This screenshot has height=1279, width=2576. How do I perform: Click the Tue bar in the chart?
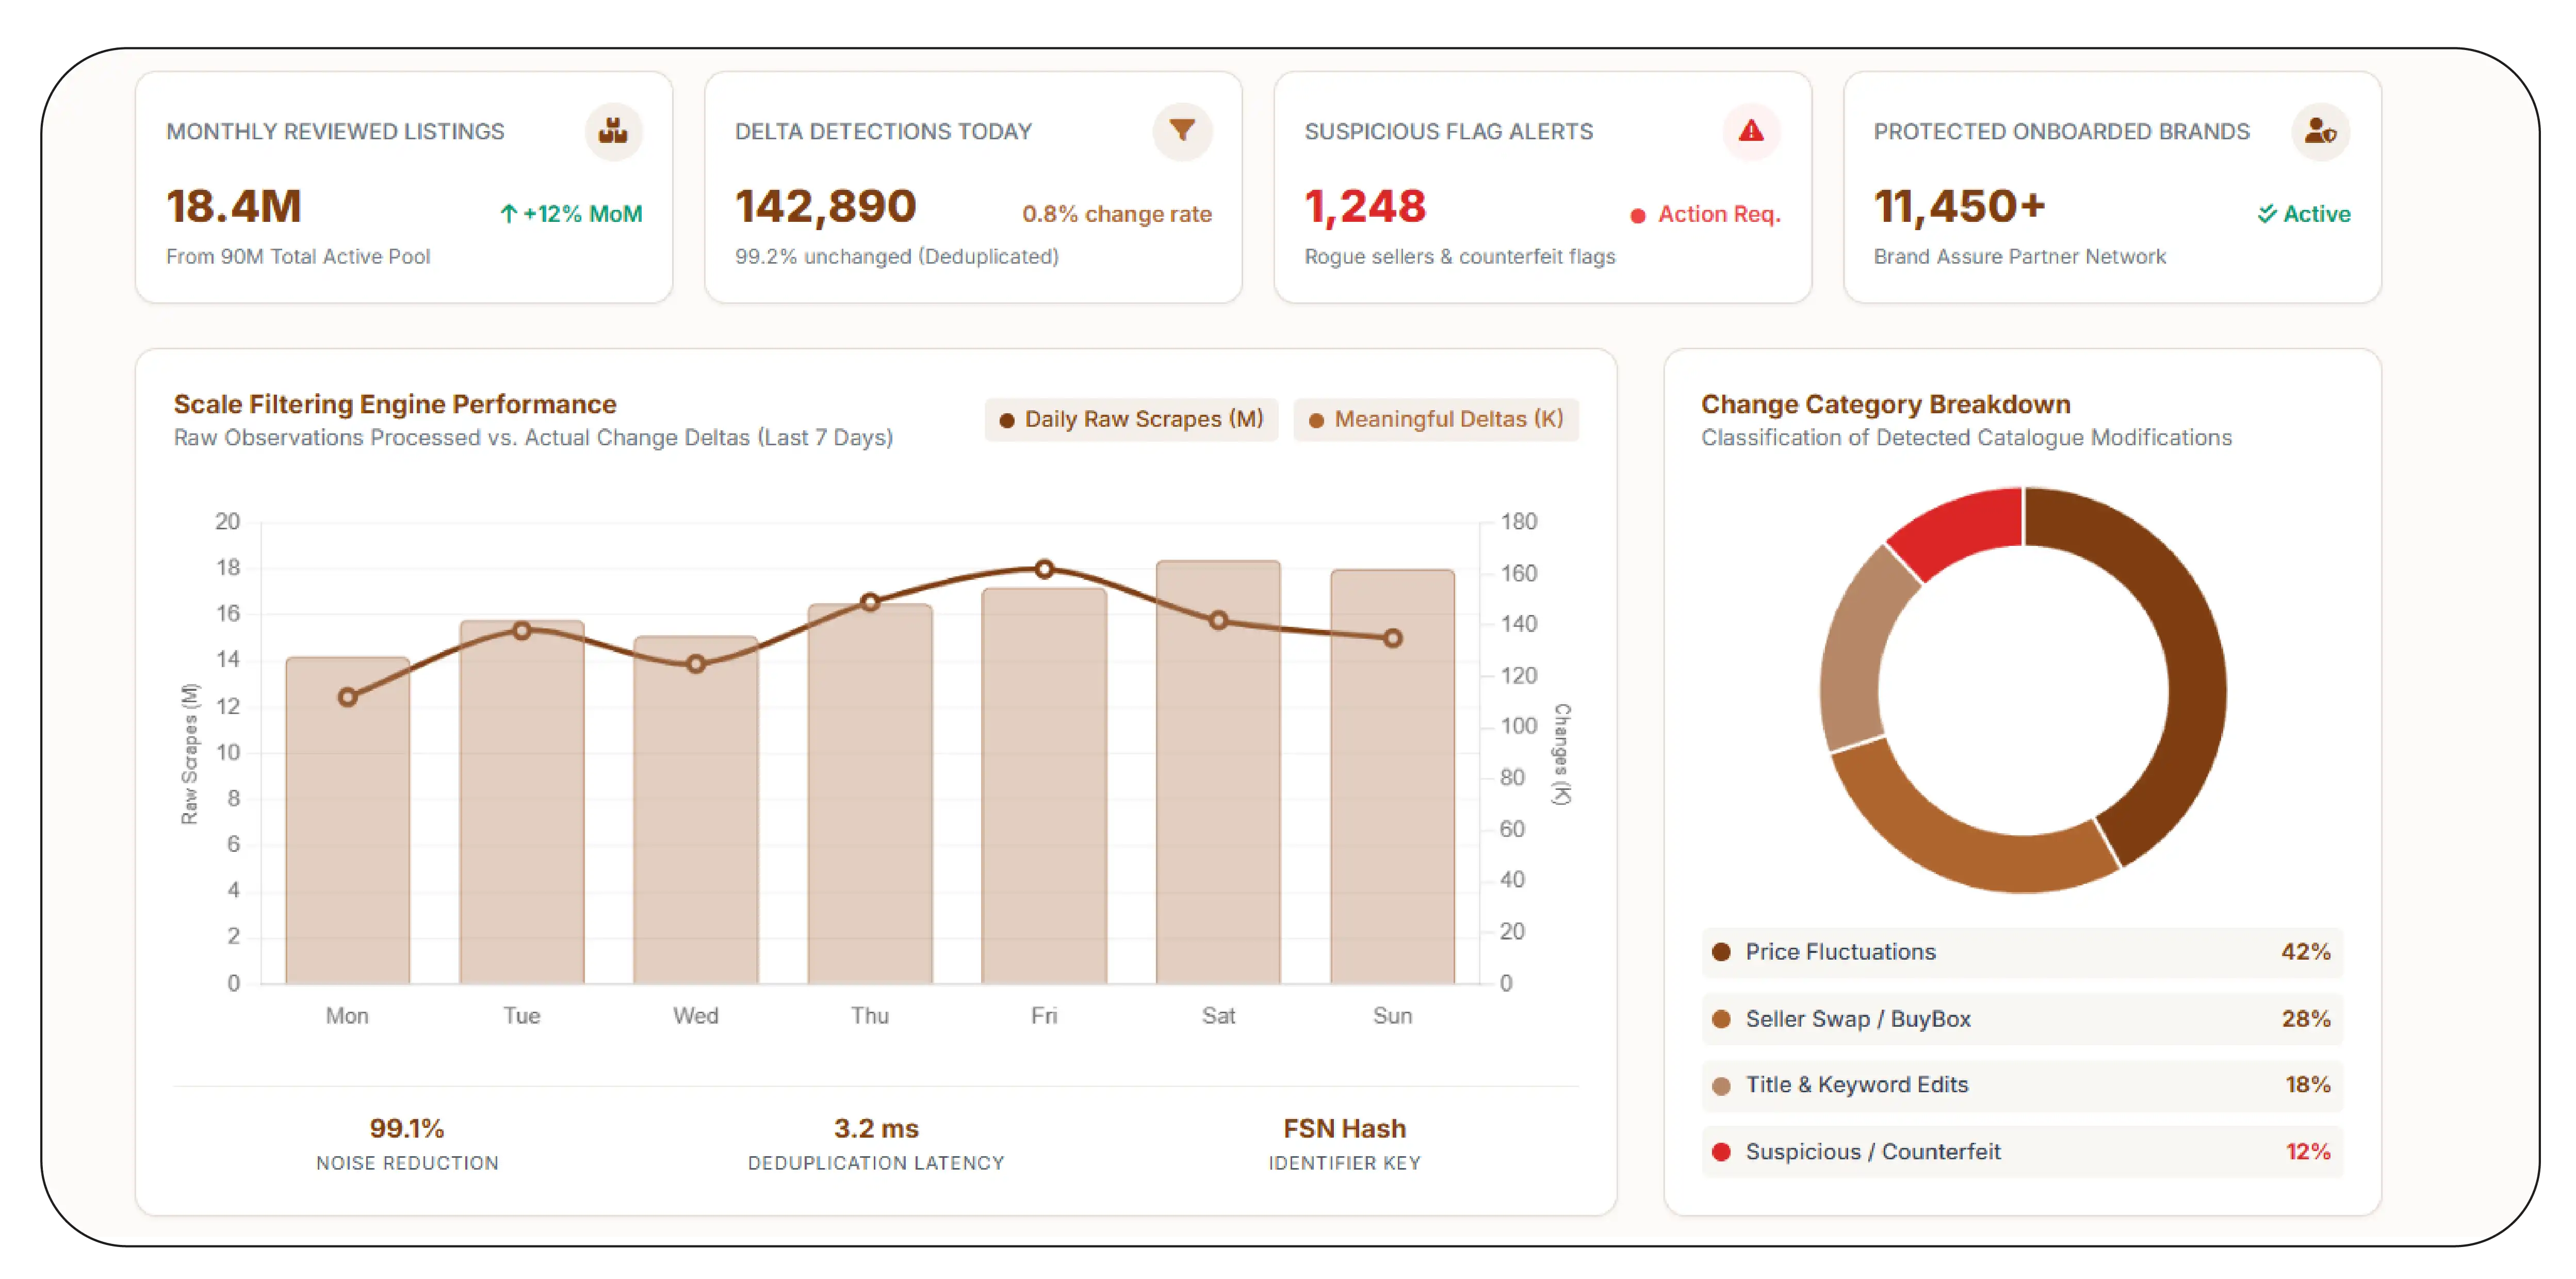521,802
